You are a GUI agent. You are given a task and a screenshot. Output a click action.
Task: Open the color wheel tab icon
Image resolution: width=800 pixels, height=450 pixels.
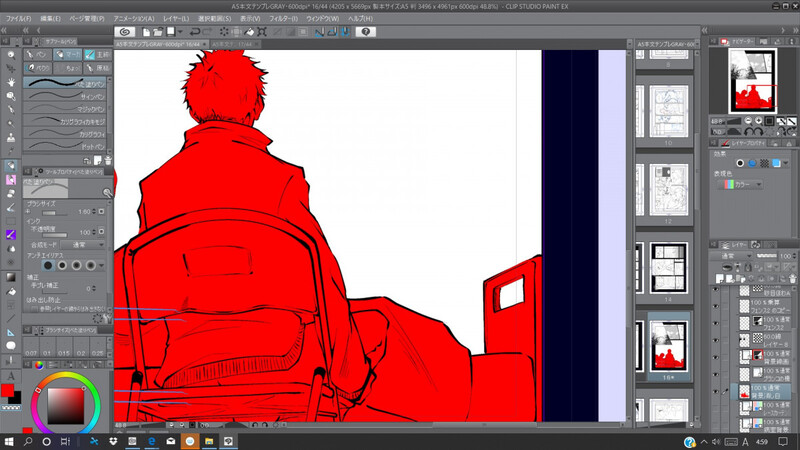39,365
